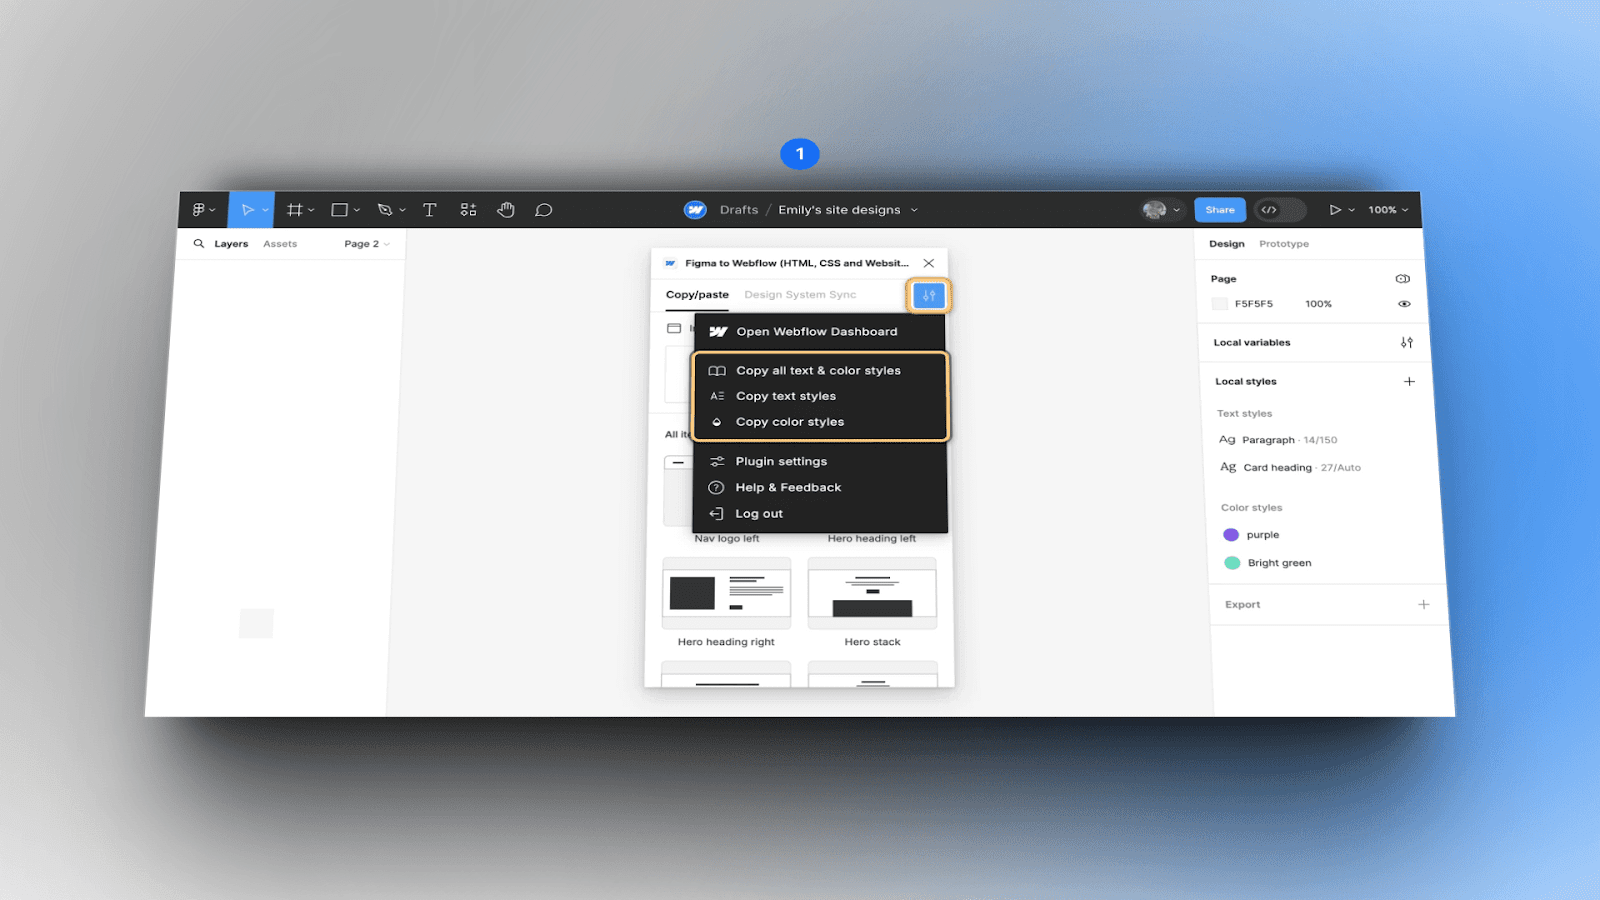Switch to the Design tab
The width and height of the screenshot is (1600, 900).
[1227, 244]
